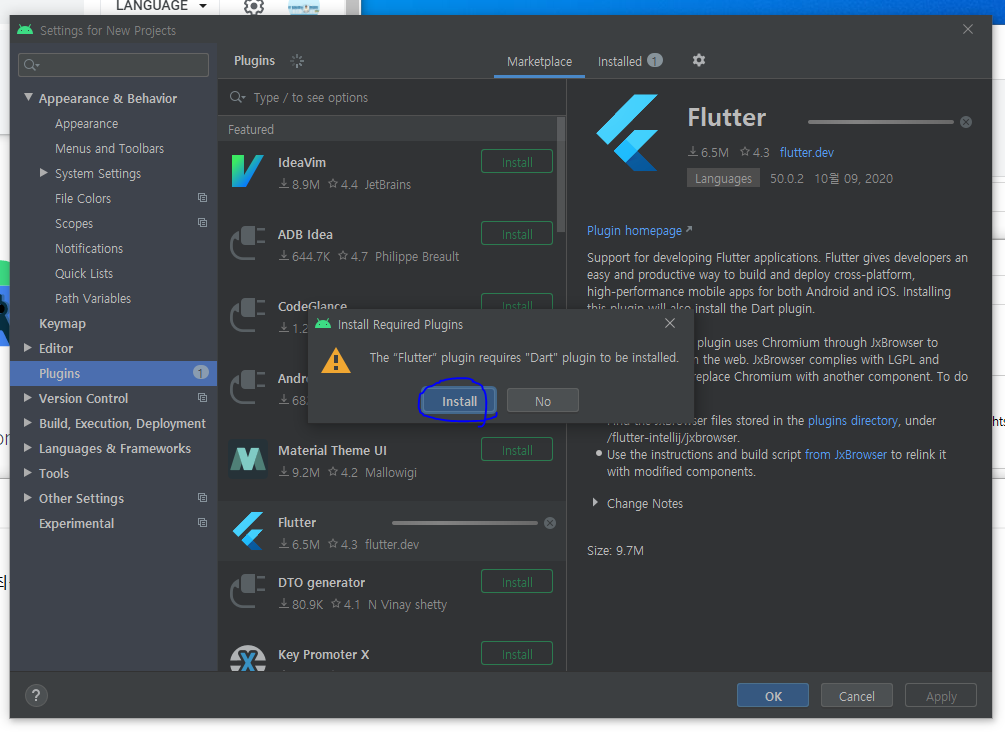The width and height of the screenshot is (1005, 739).
Task: Click the Key Promoter X icon
Action: tap(247, 659)
